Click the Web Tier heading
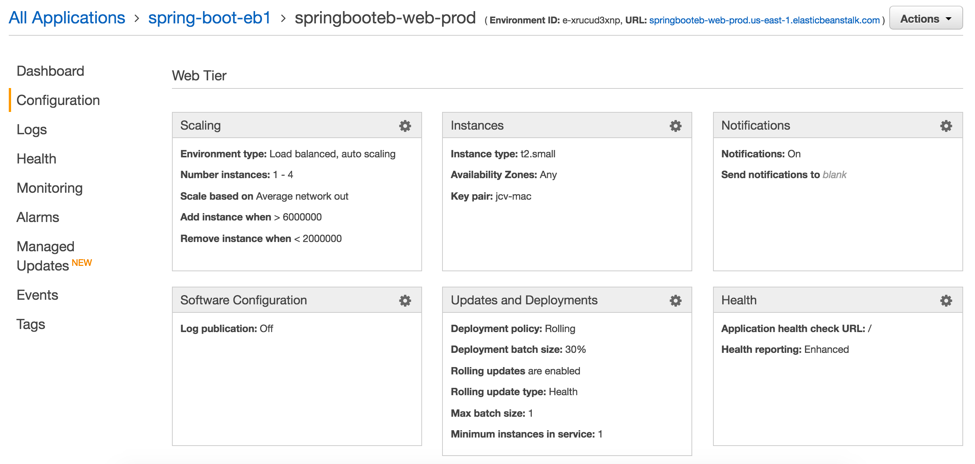 click(199, 76)
